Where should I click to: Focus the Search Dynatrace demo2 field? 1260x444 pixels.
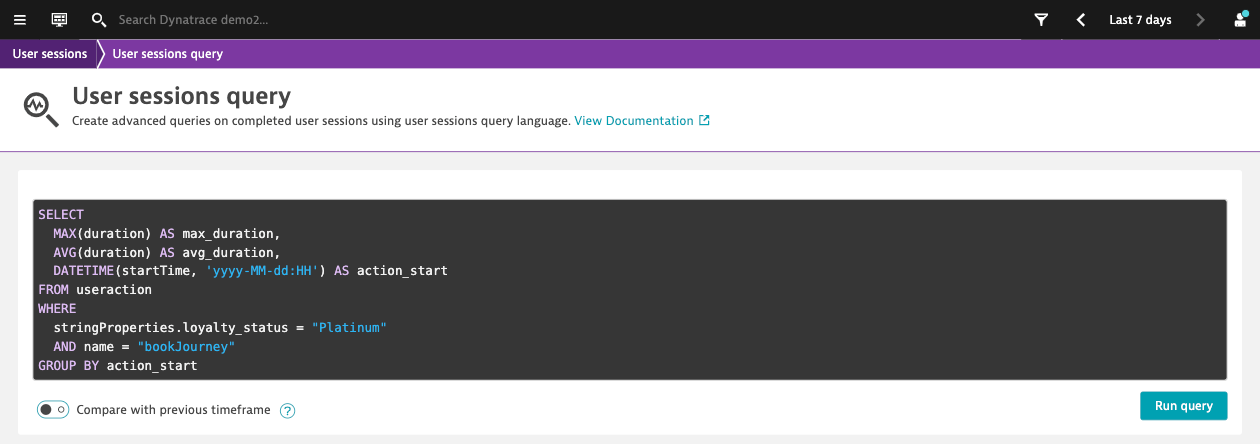pyautogui.click(x=193, y=20)
